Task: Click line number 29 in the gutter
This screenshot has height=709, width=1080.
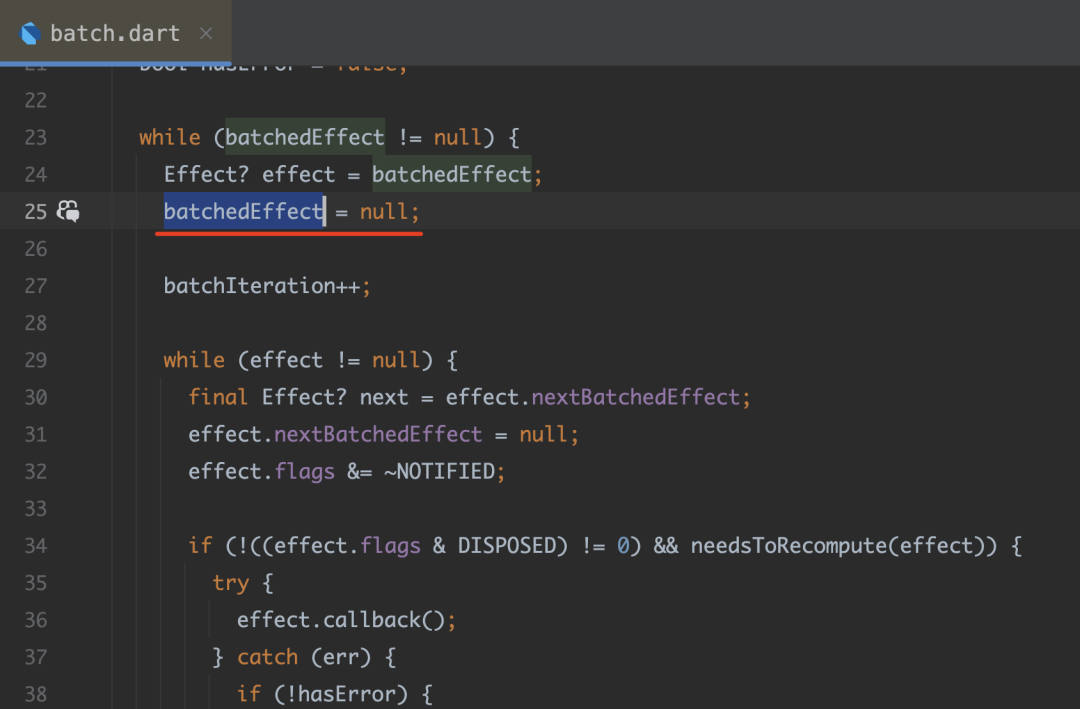Action: click(35, 360)
